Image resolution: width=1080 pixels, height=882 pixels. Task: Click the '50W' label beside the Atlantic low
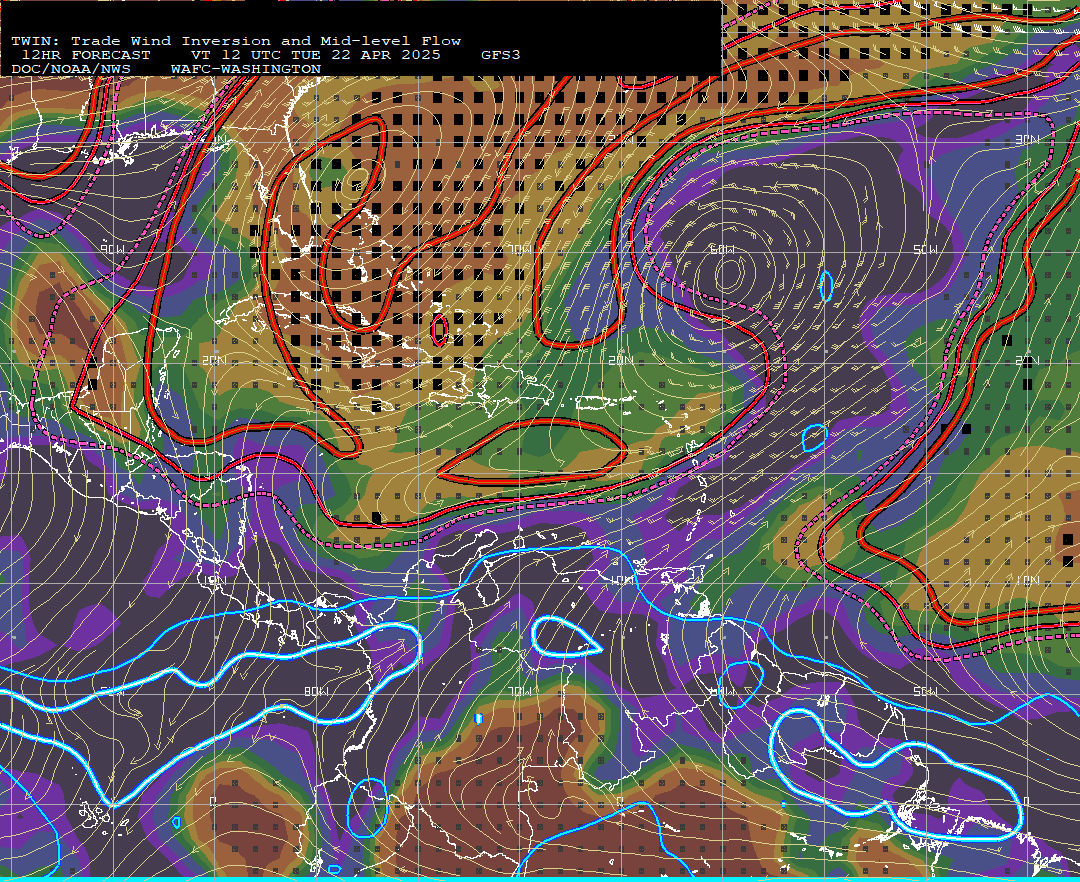pos(925,249)
